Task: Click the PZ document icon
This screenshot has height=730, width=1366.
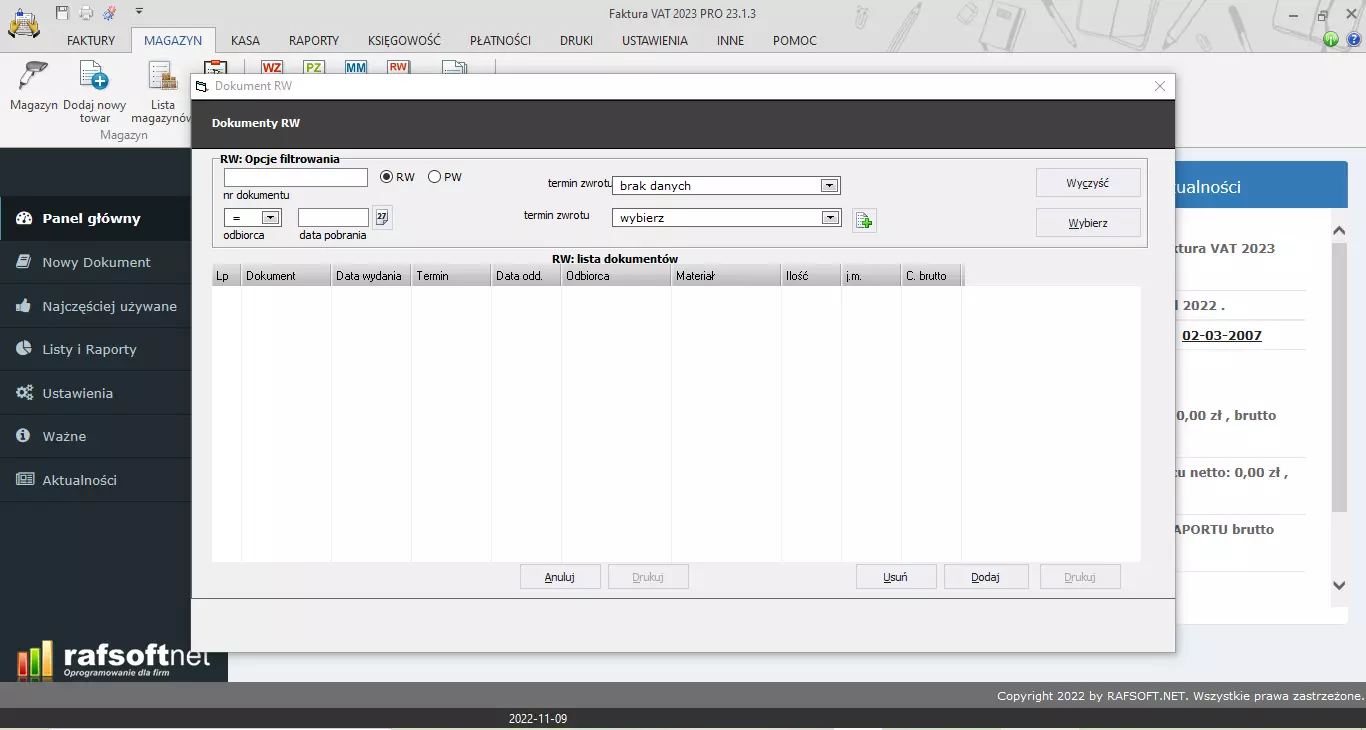Action: 314,67
